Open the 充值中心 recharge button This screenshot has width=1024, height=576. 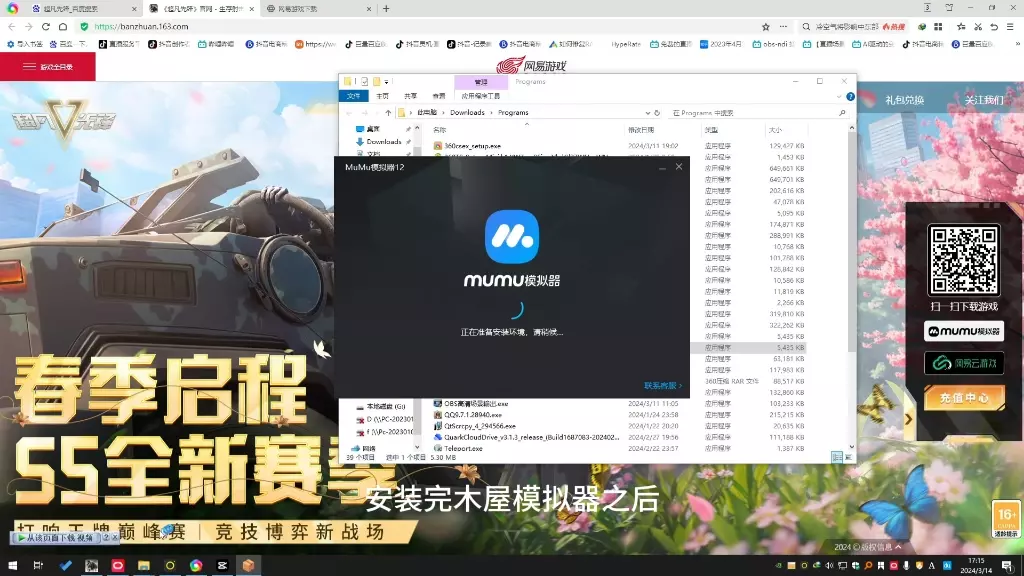coord(964,397)
